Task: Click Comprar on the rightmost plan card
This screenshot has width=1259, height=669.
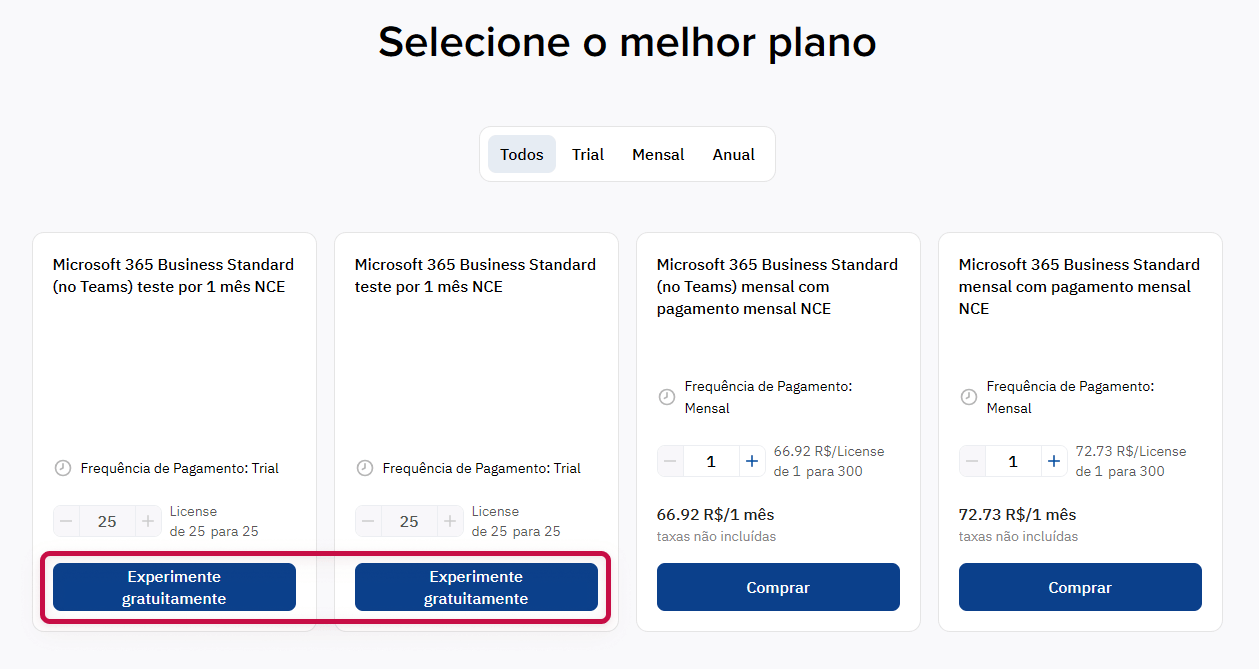Action: point(1080,587)
